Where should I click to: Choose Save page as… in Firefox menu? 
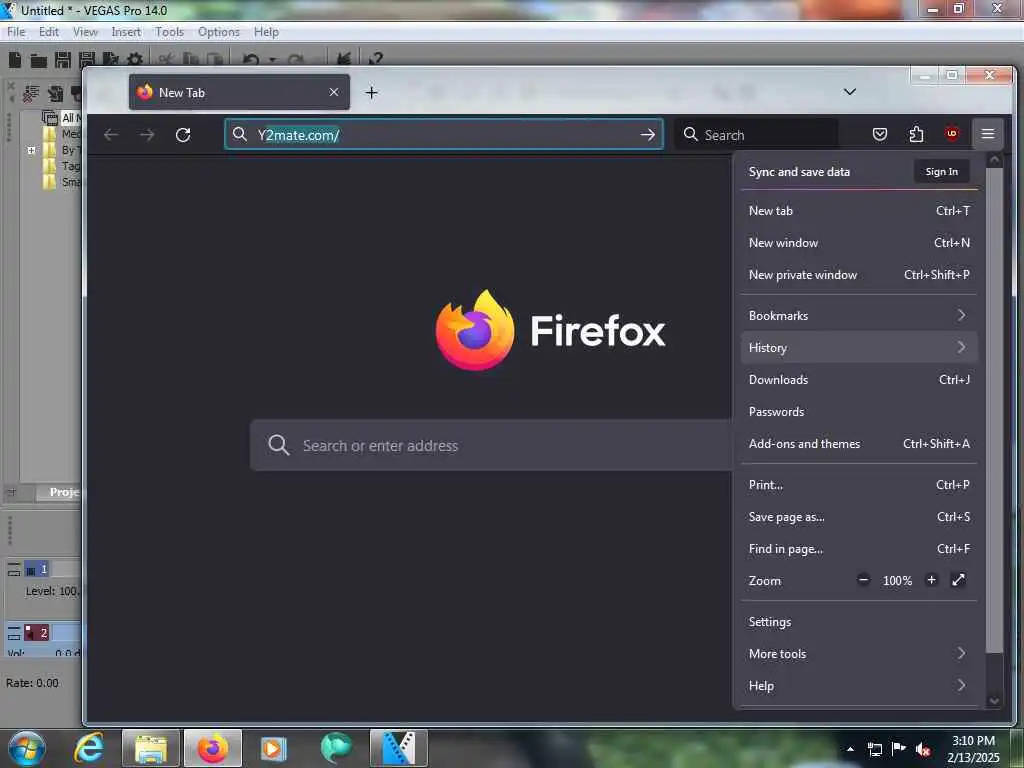pos(859,517)
